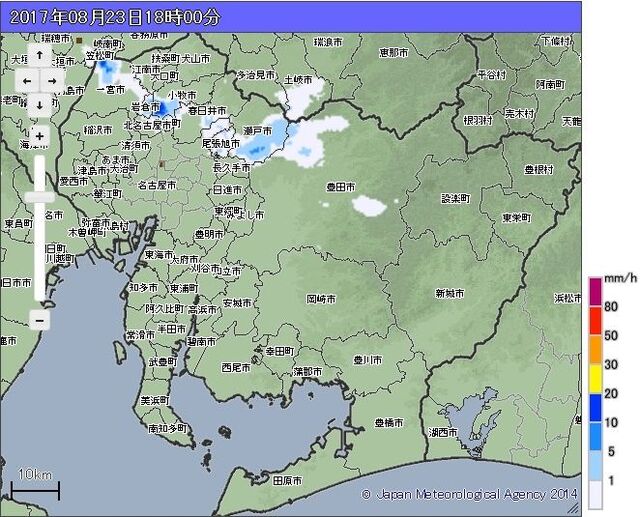Click the 一宮市 label on the map
Viewport: 640px width, 517px height.
(111, 89)
